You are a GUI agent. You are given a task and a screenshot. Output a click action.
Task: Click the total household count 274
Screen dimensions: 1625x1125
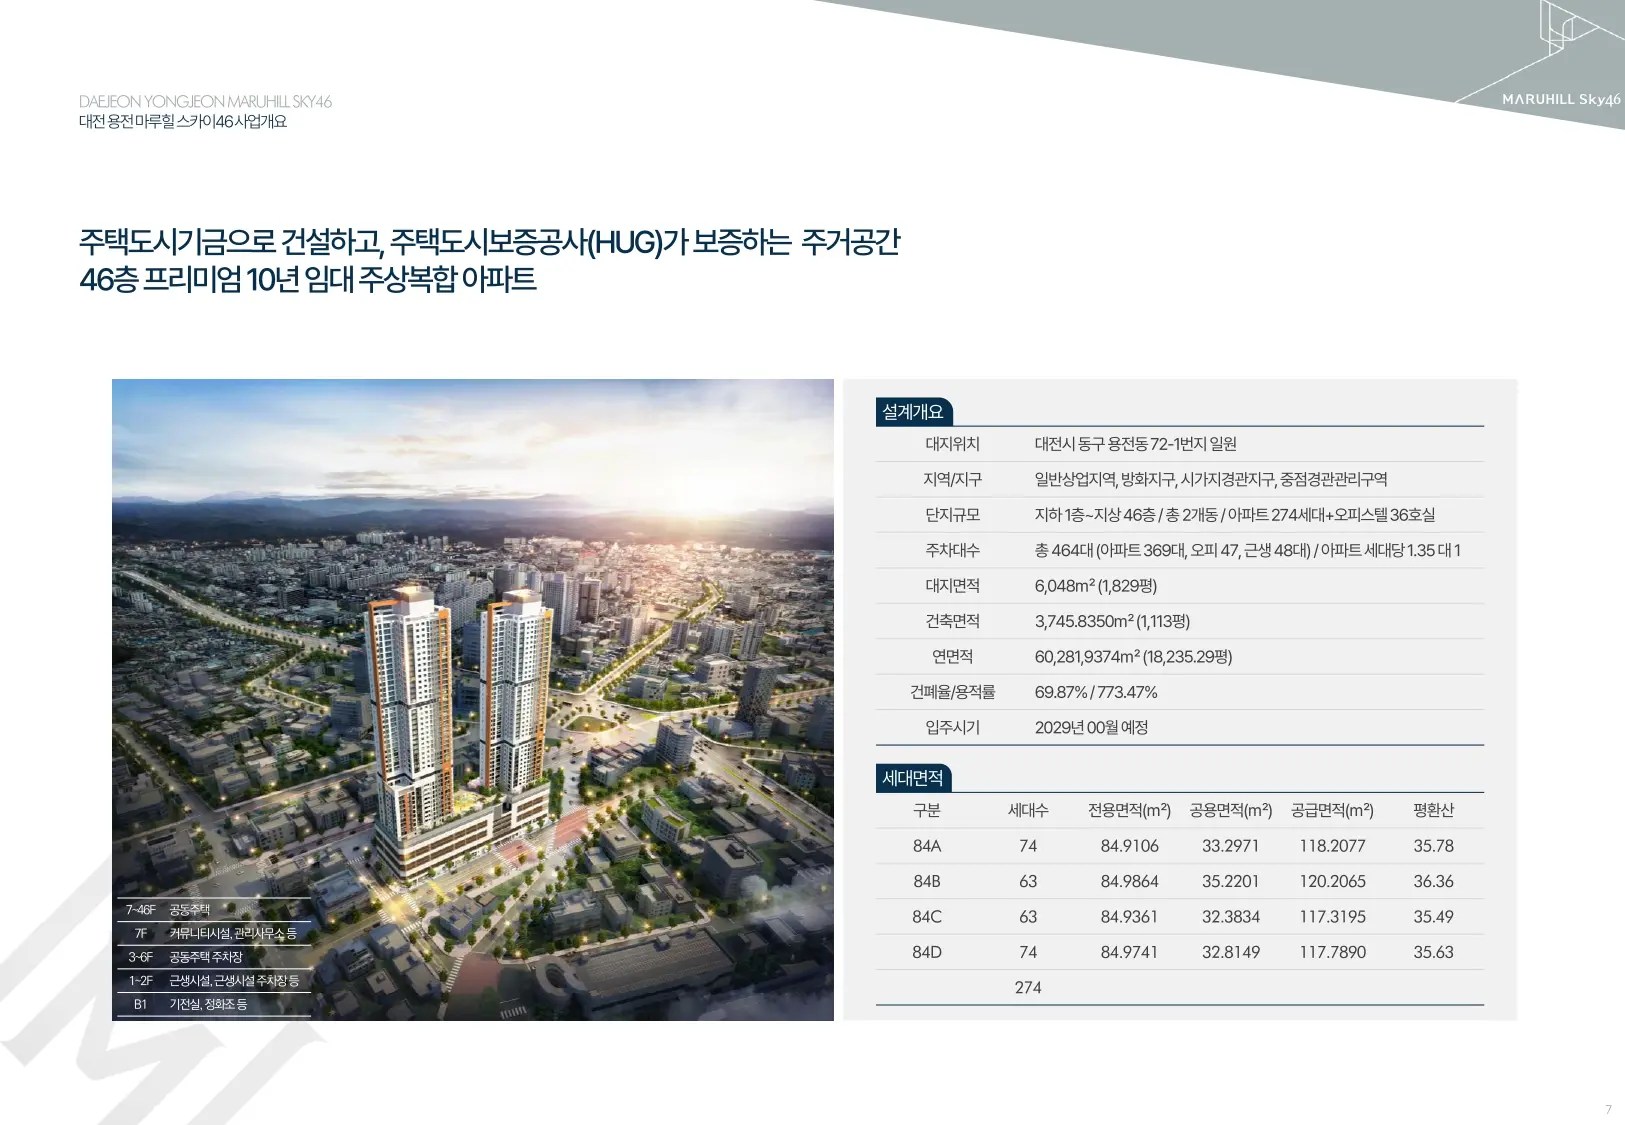1028,988
